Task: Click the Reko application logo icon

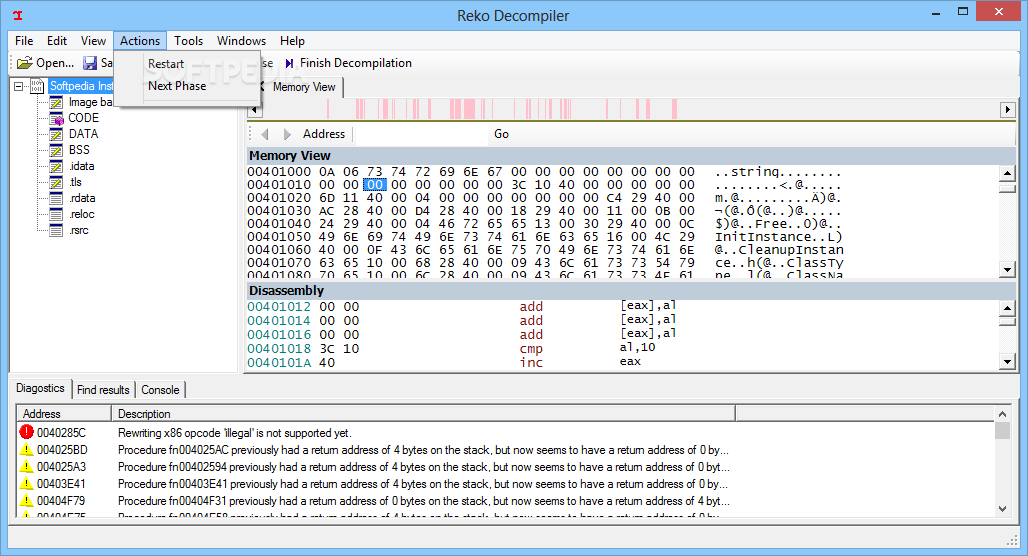Action: point(18,15)
